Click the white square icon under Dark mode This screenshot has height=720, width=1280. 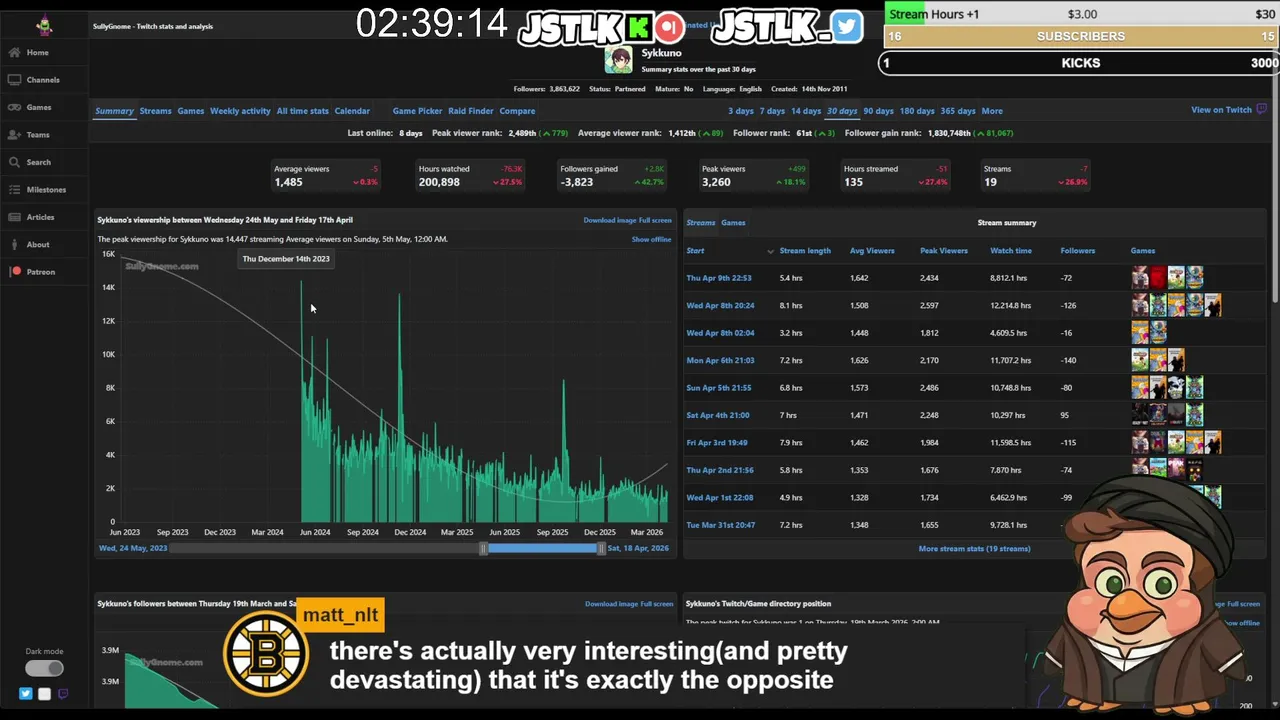[44, 694]
